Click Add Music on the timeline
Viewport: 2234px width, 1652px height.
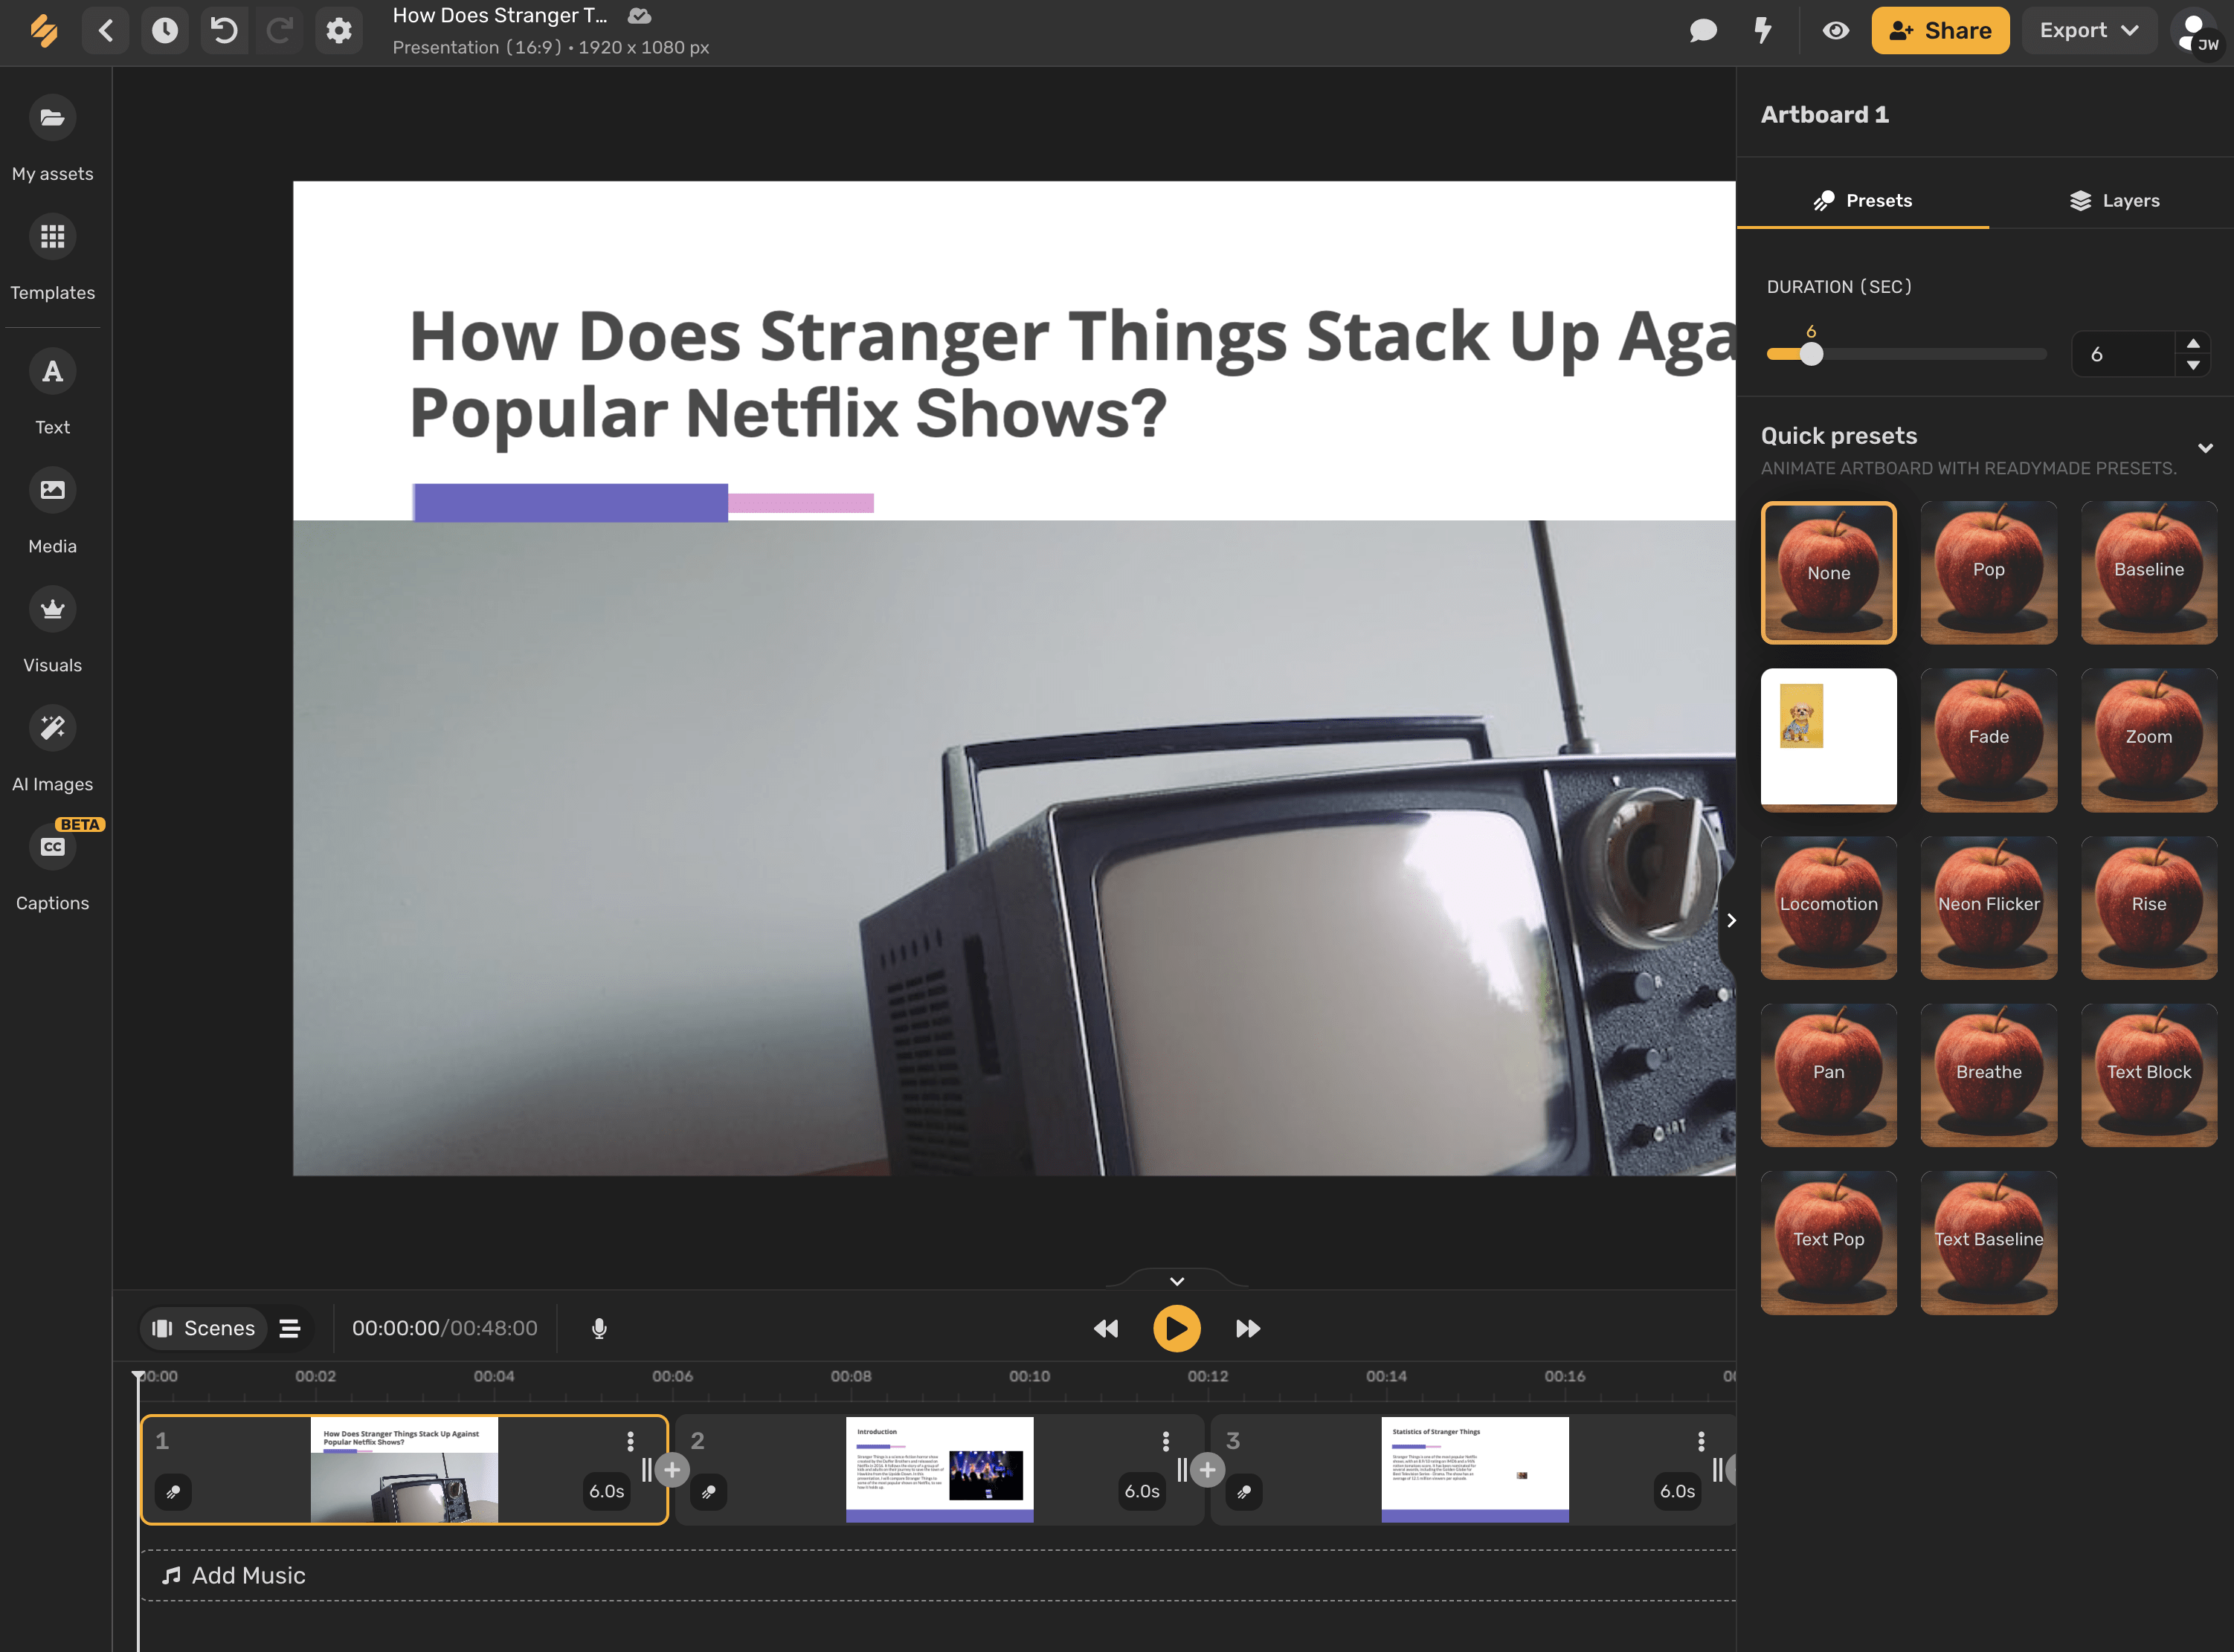click(234, 1576)
